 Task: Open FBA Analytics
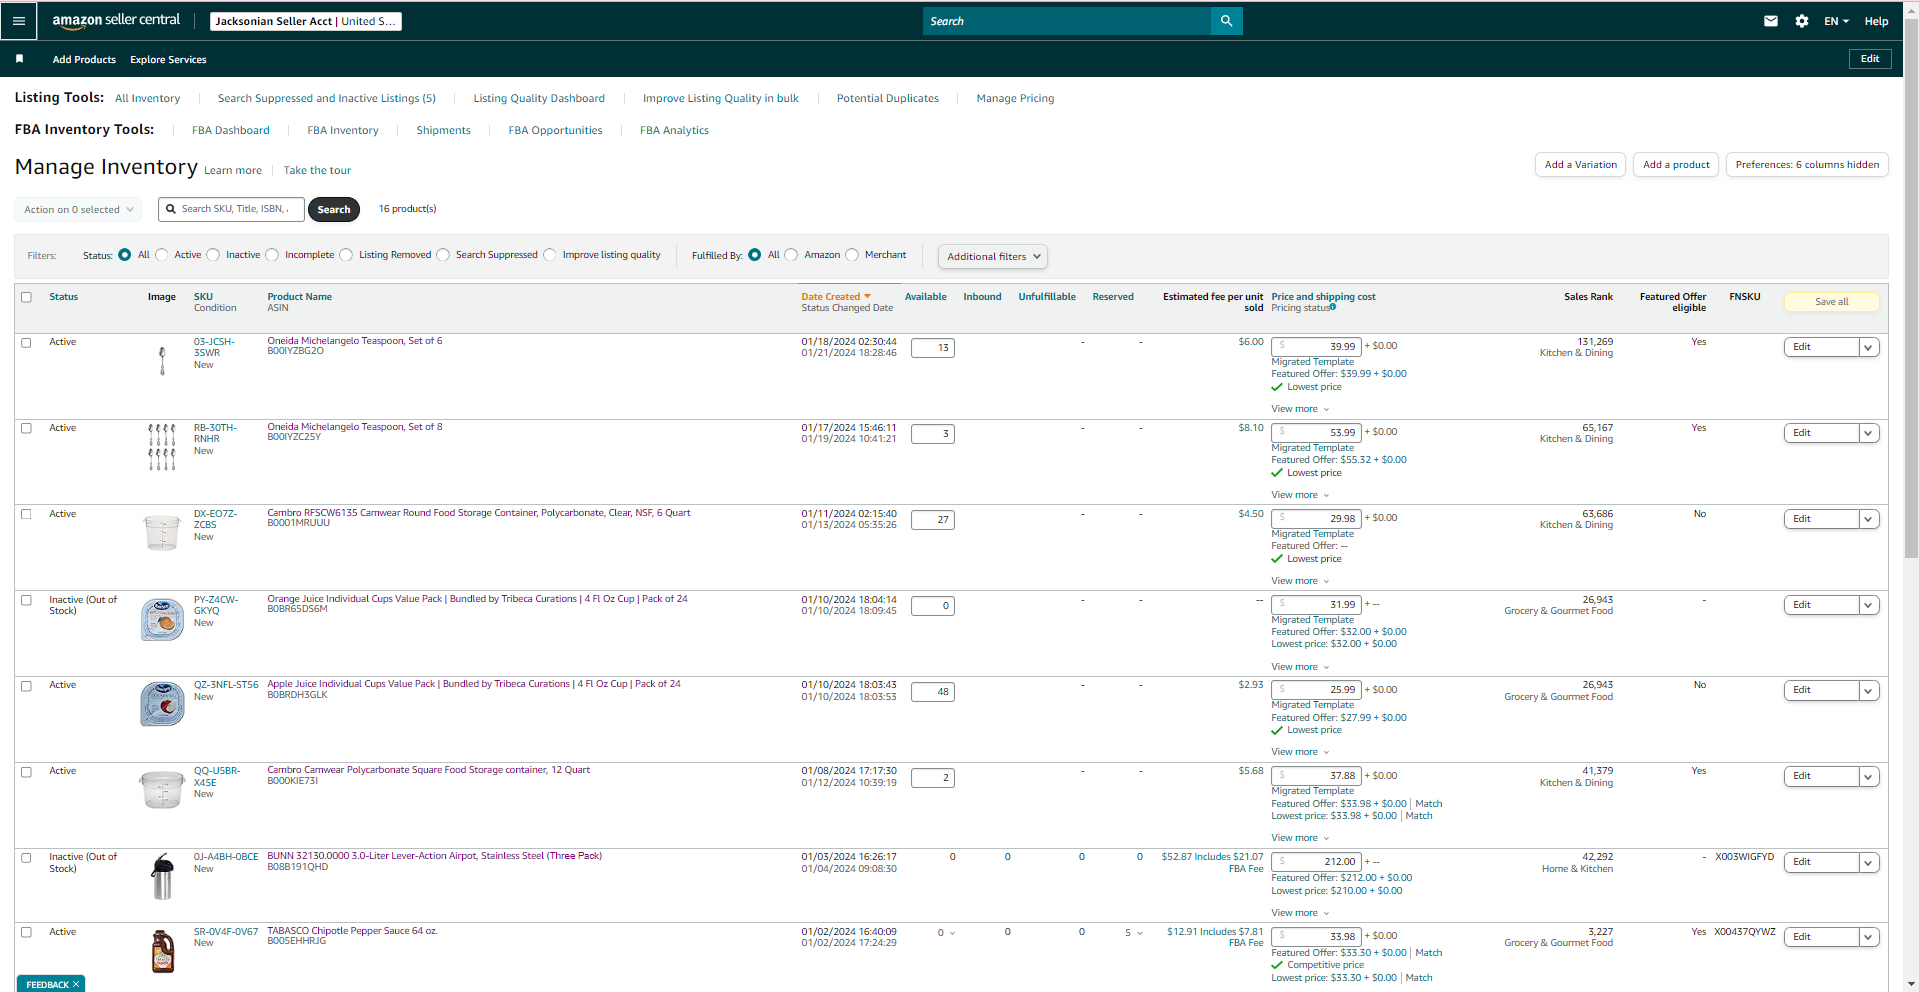coord(674,130)
